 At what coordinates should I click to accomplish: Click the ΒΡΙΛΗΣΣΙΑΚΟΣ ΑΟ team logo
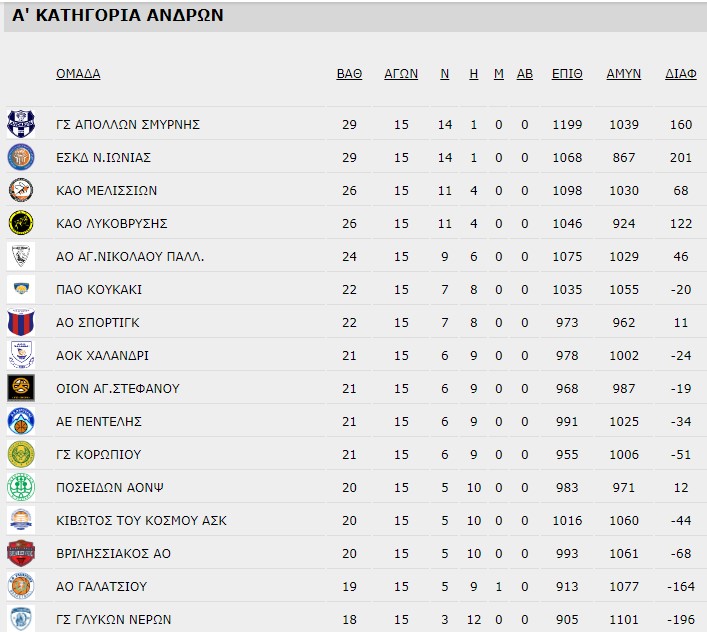click(x=21, y=553)
